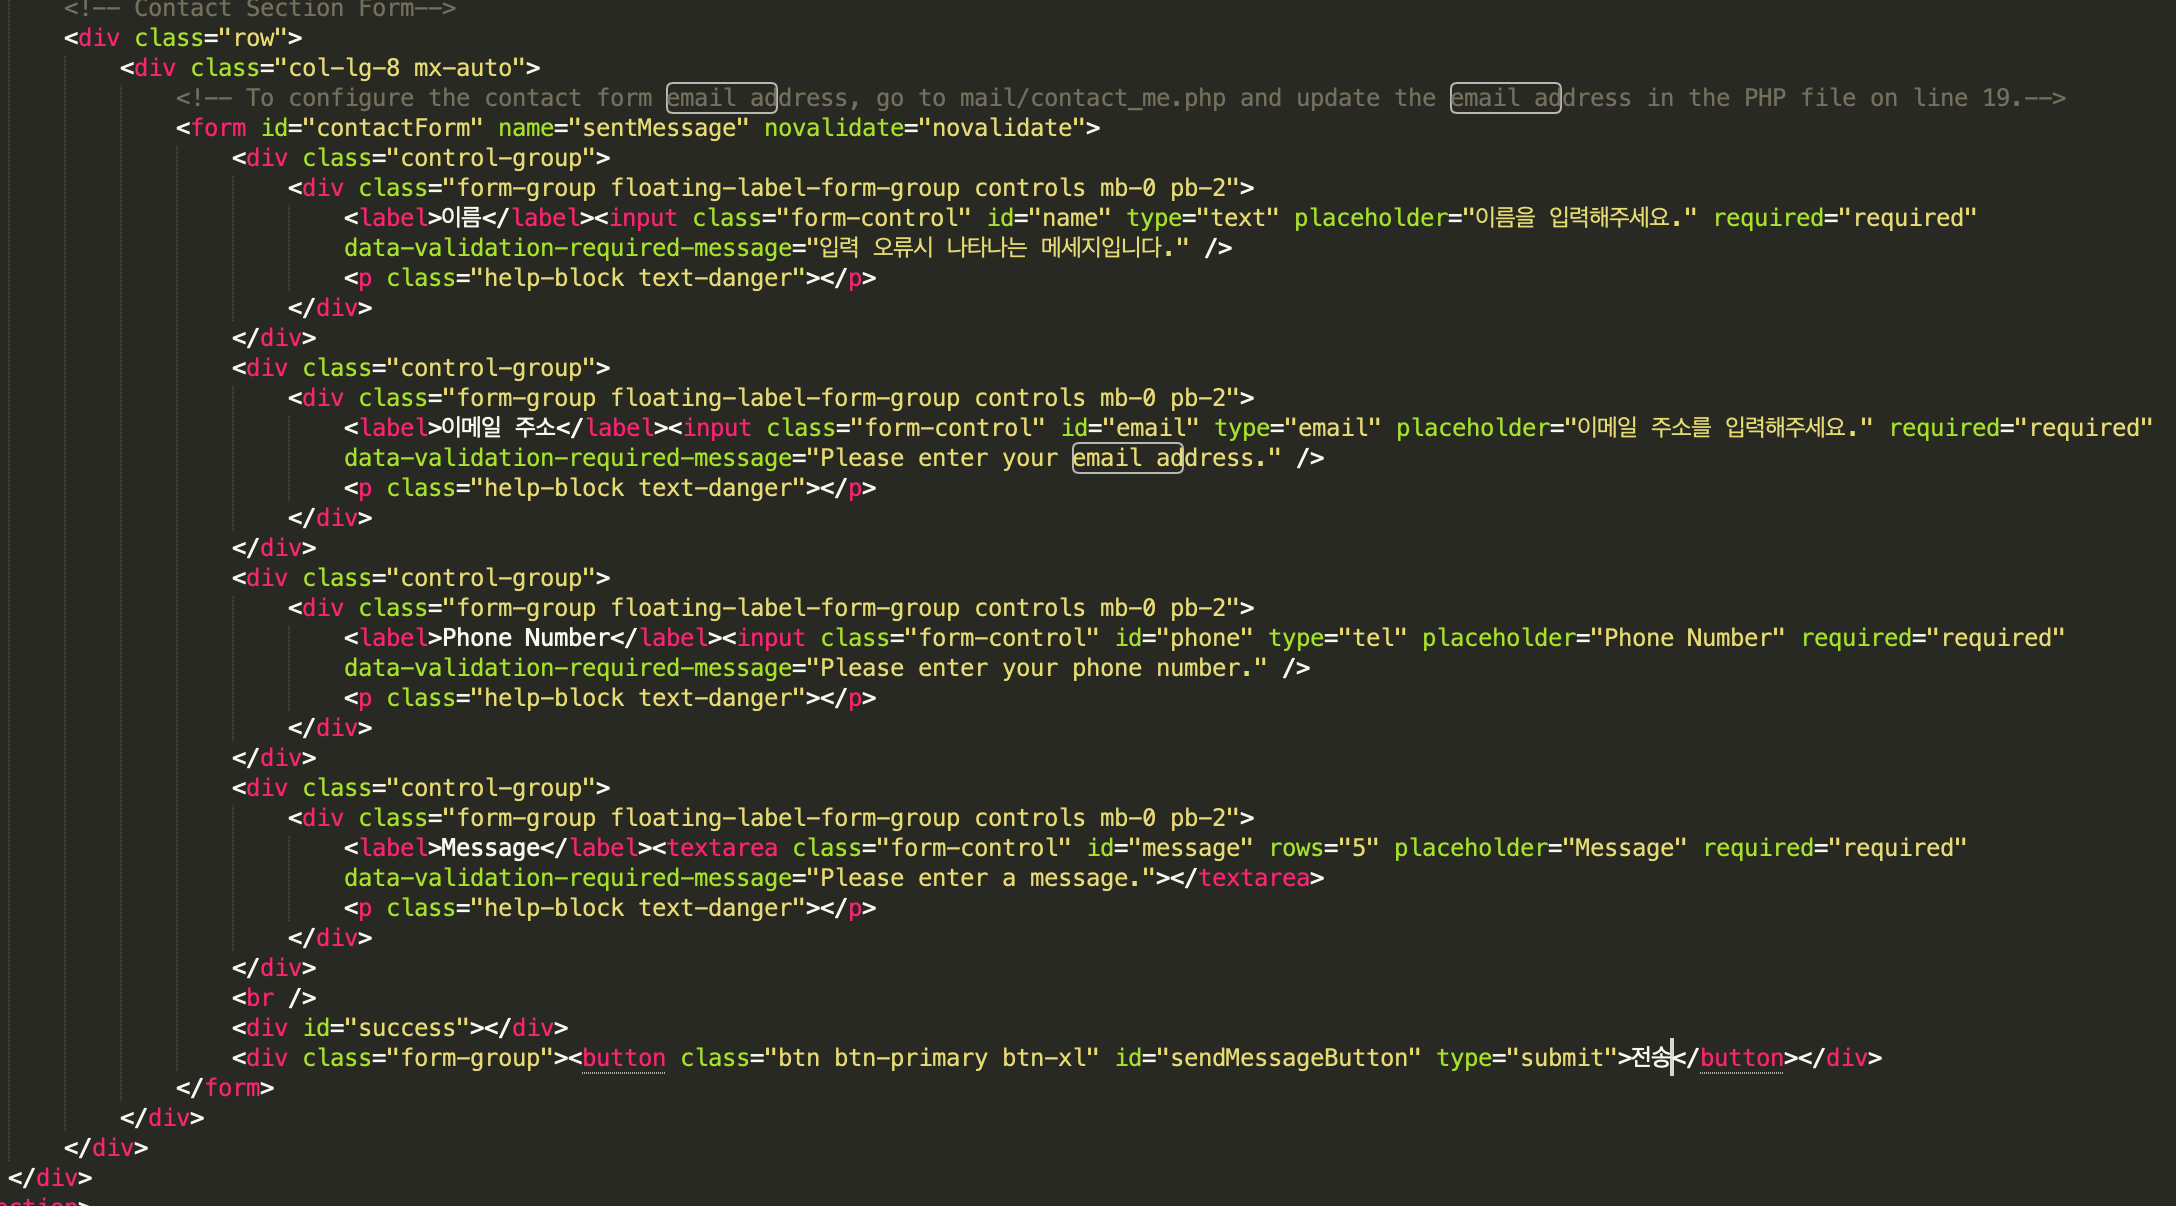The height and width of the screenshot is (1206, 2176).
Task: Click the 이메일 주소 label text
Action: (x=498, y=428)
